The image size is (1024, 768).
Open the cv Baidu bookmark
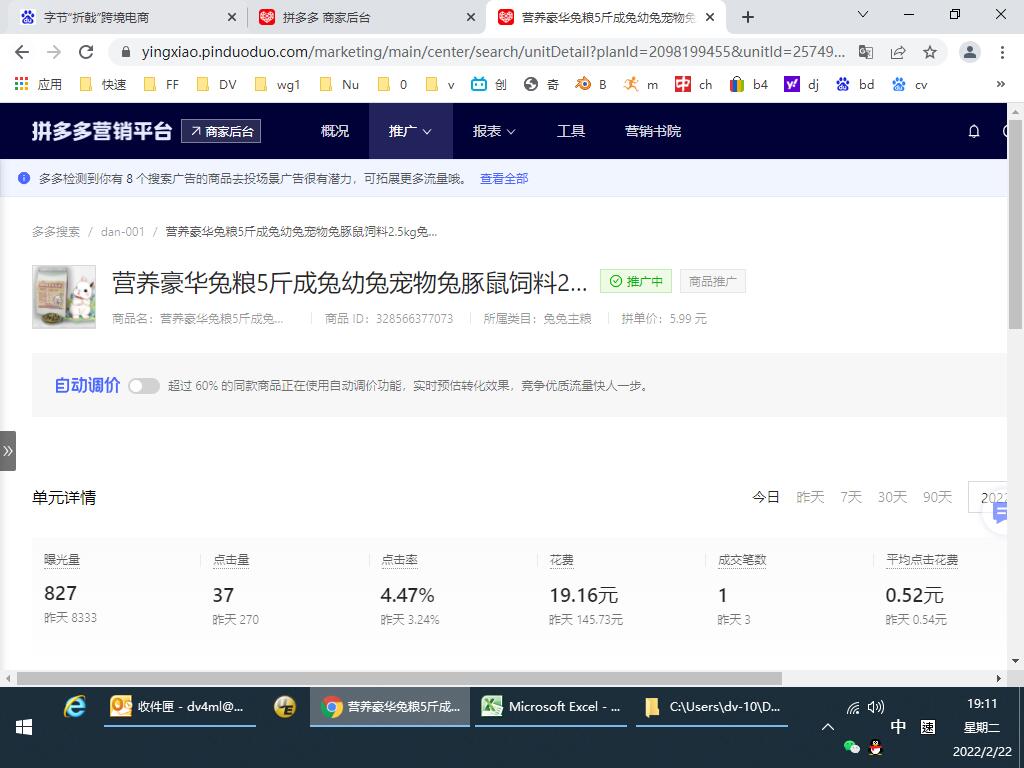[x=910, y=84]
